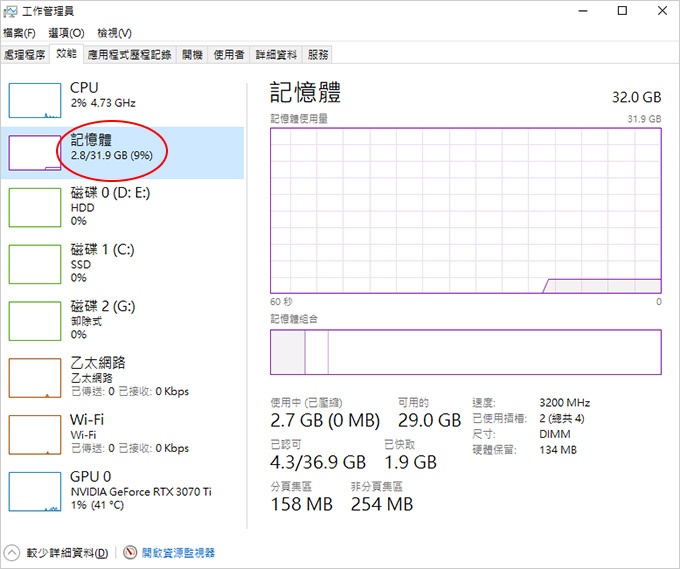
Task: Go to the 使用者 tab
Action: tap(229, 55)
